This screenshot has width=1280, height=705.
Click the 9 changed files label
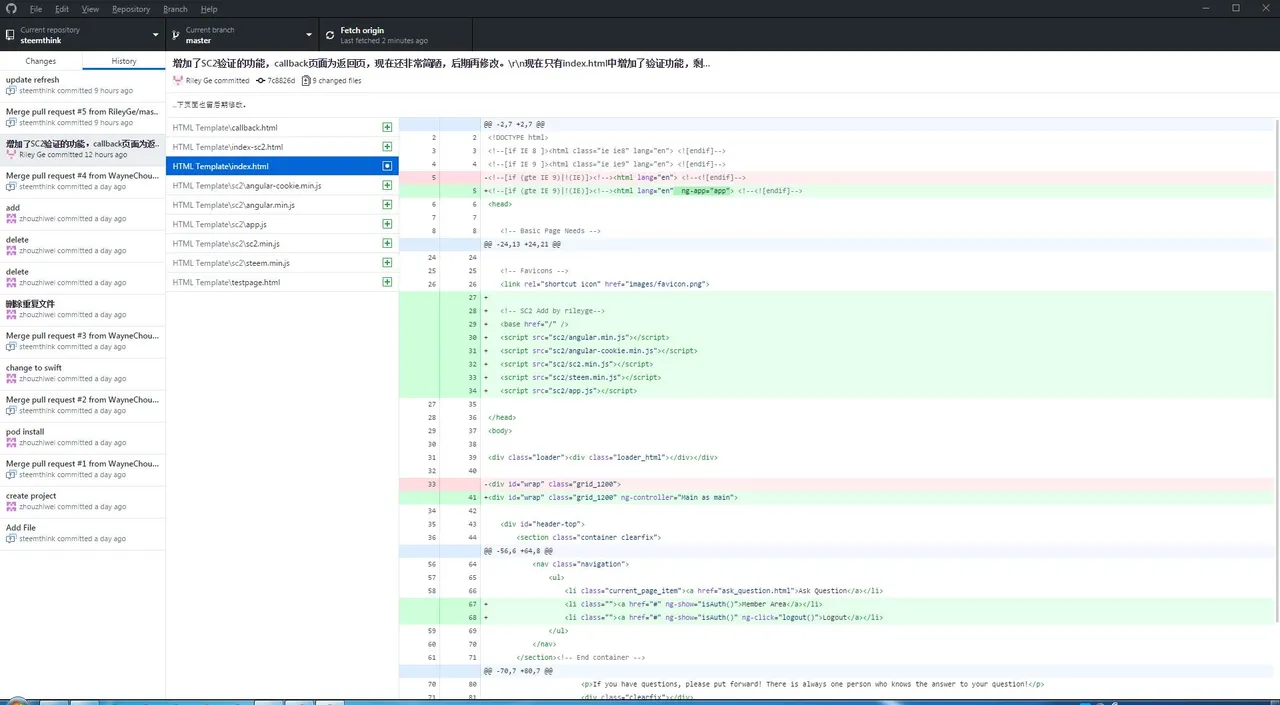click(337, 81)
